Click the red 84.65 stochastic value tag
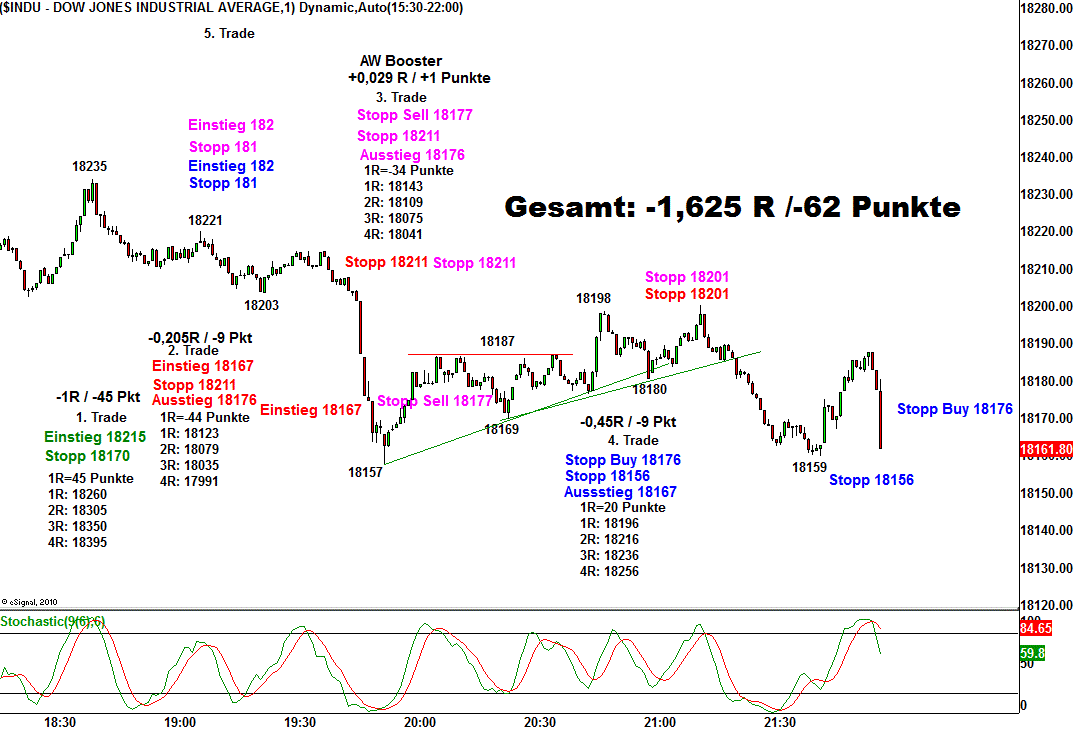This screenshot has height=732, width=1073. point(1038,629)
